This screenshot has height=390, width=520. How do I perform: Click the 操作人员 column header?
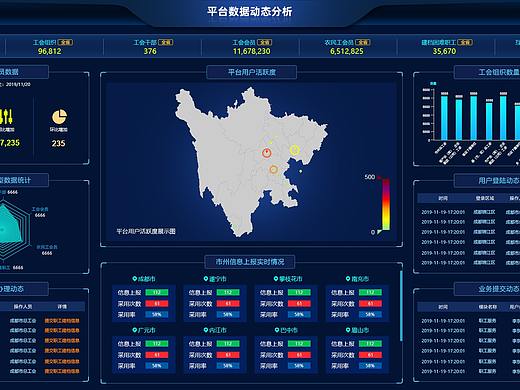(x=23, y=306)
